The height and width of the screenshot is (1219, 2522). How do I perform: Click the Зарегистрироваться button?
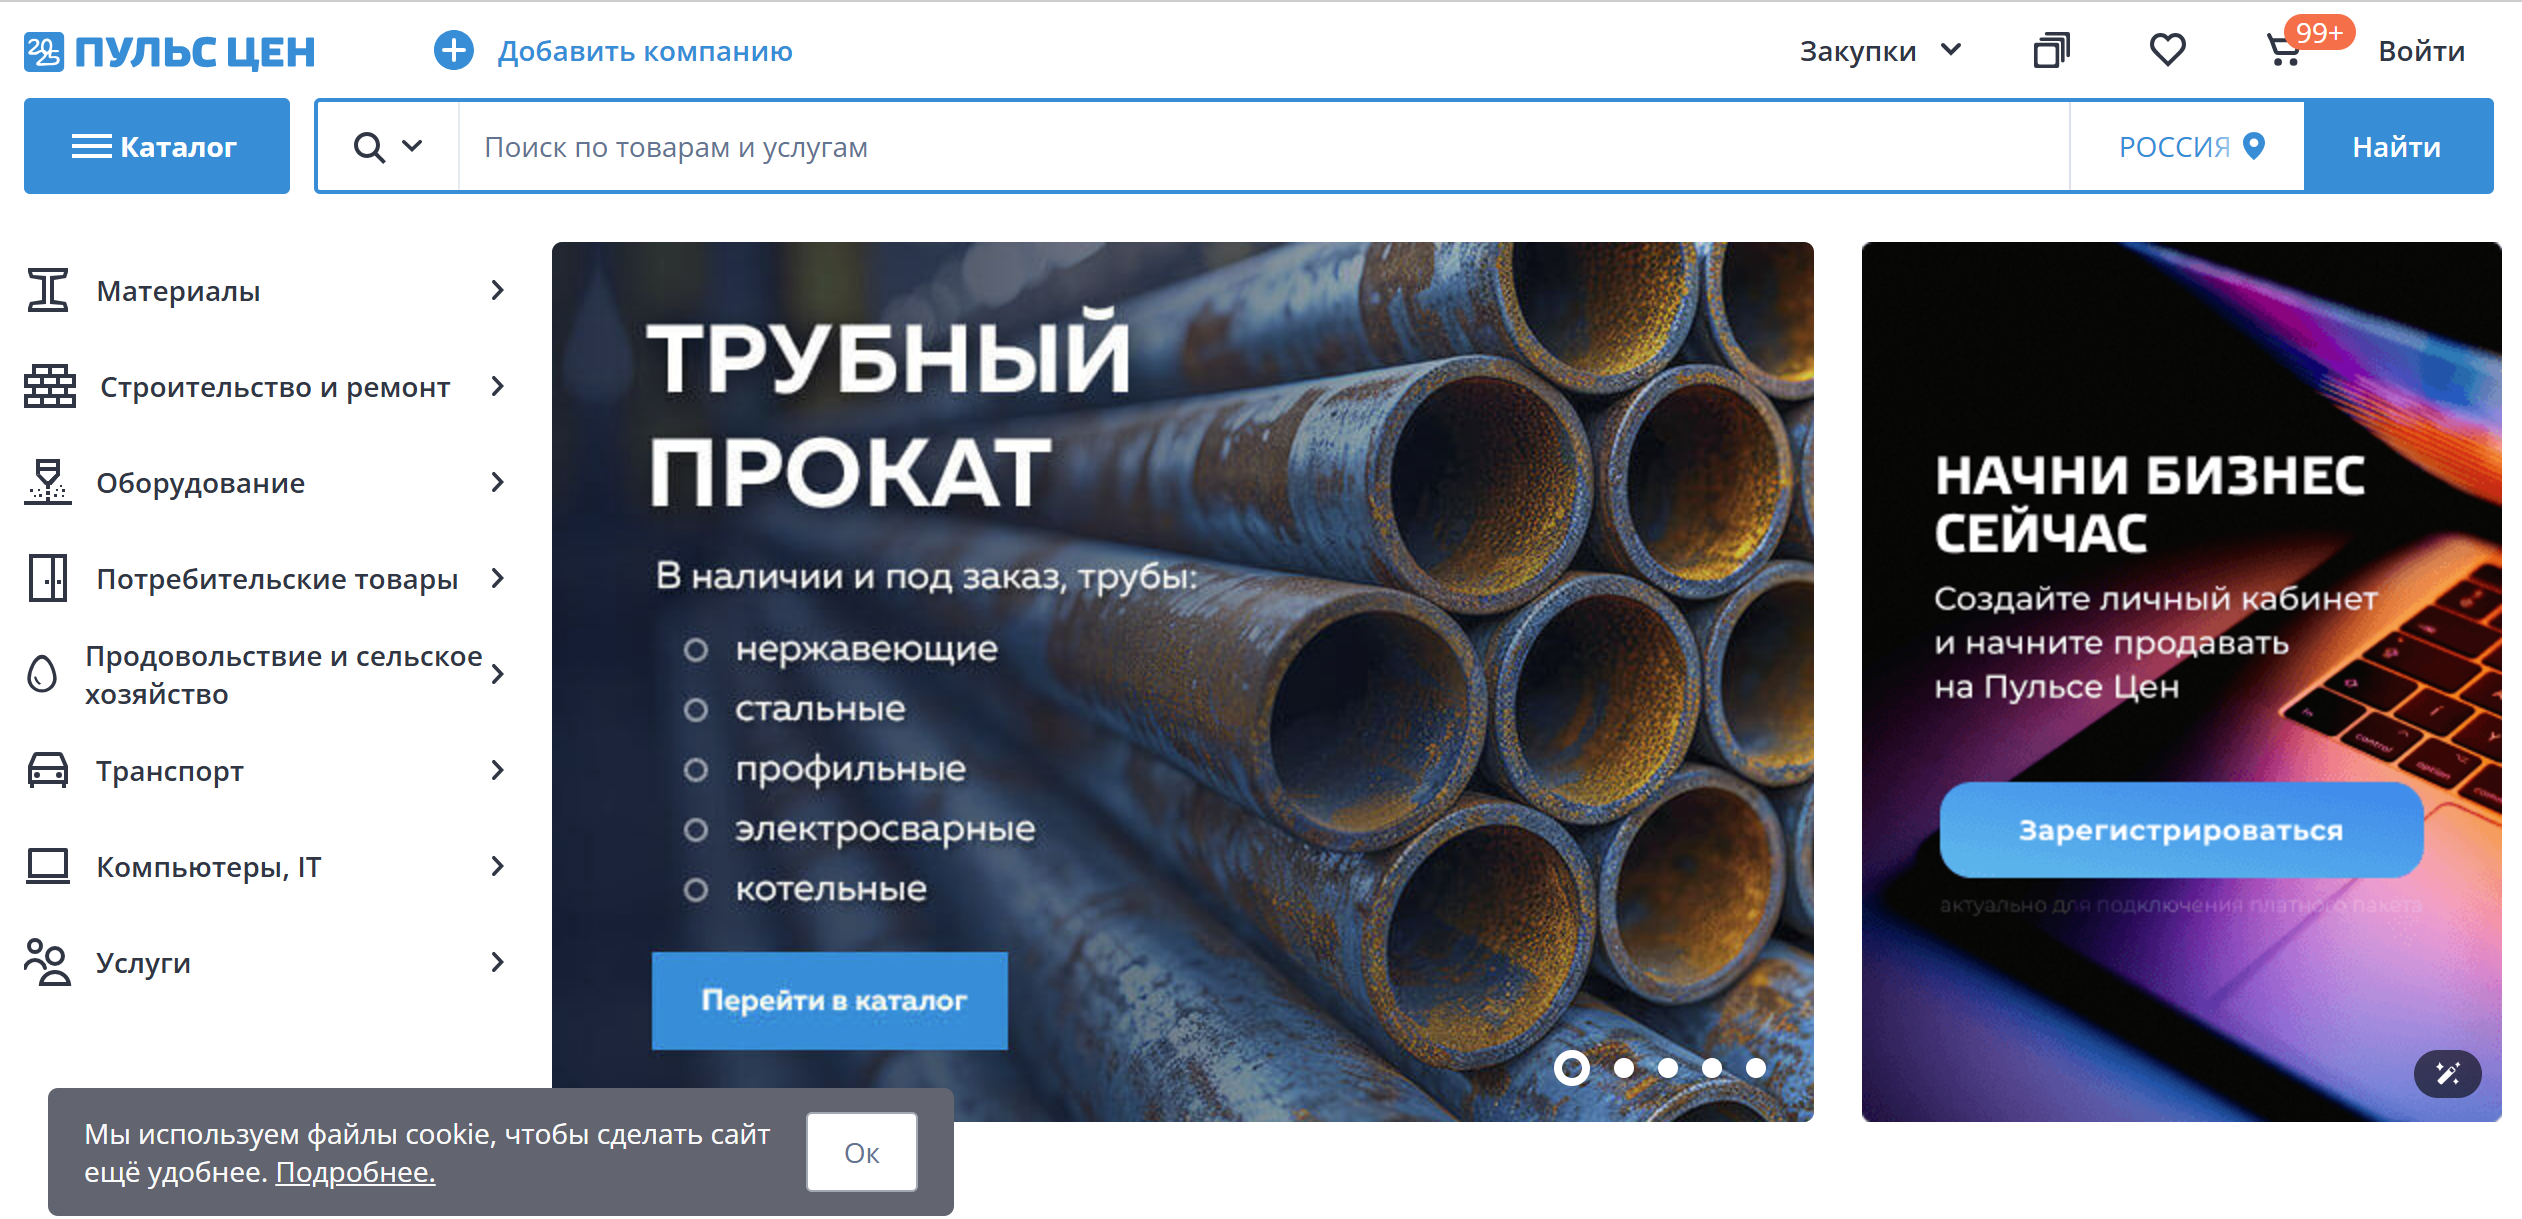pos(2181,830)
